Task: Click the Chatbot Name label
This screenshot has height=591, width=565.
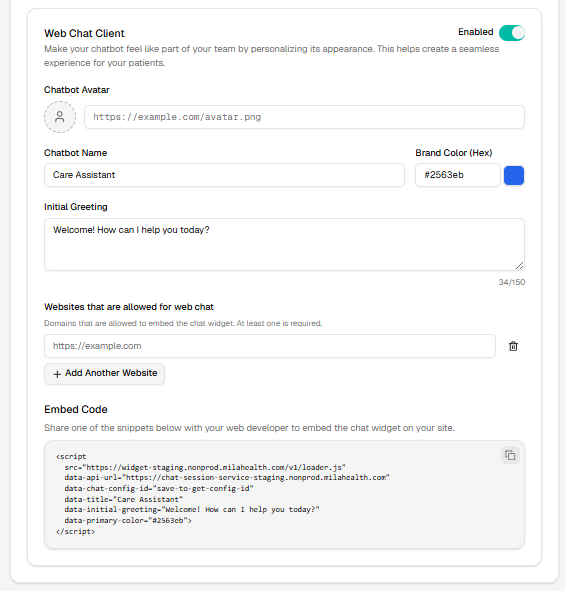Action: click(75, 153)
